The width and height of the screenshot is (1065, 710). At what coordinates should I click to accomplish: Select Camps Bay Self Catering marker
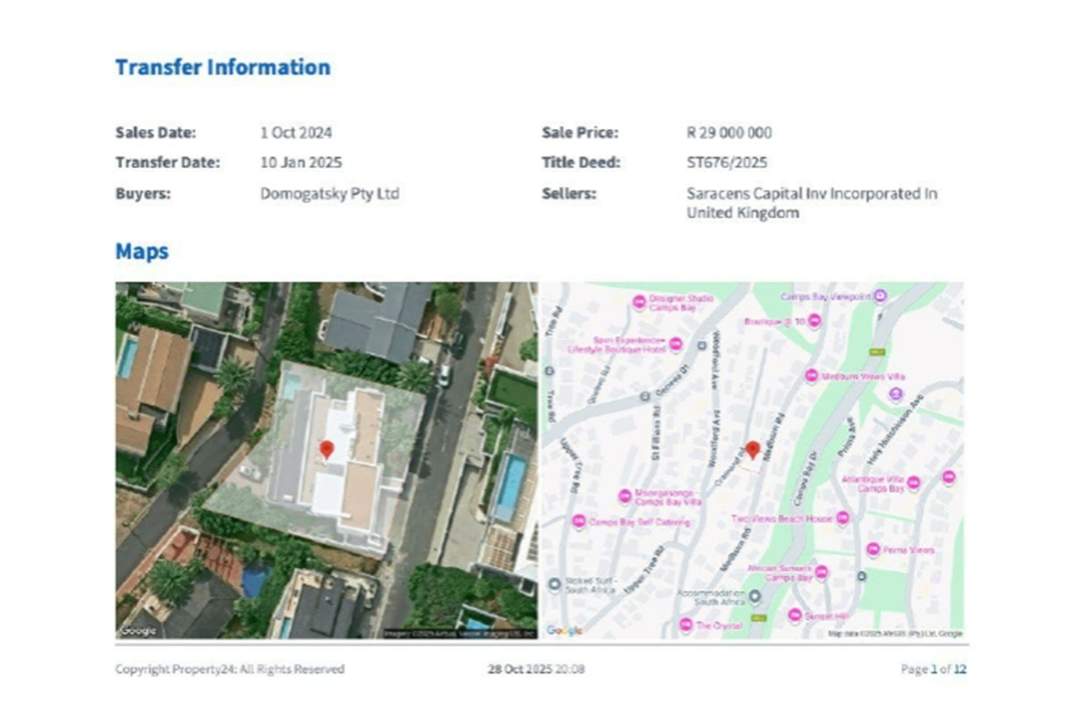[x=578, y=522]
